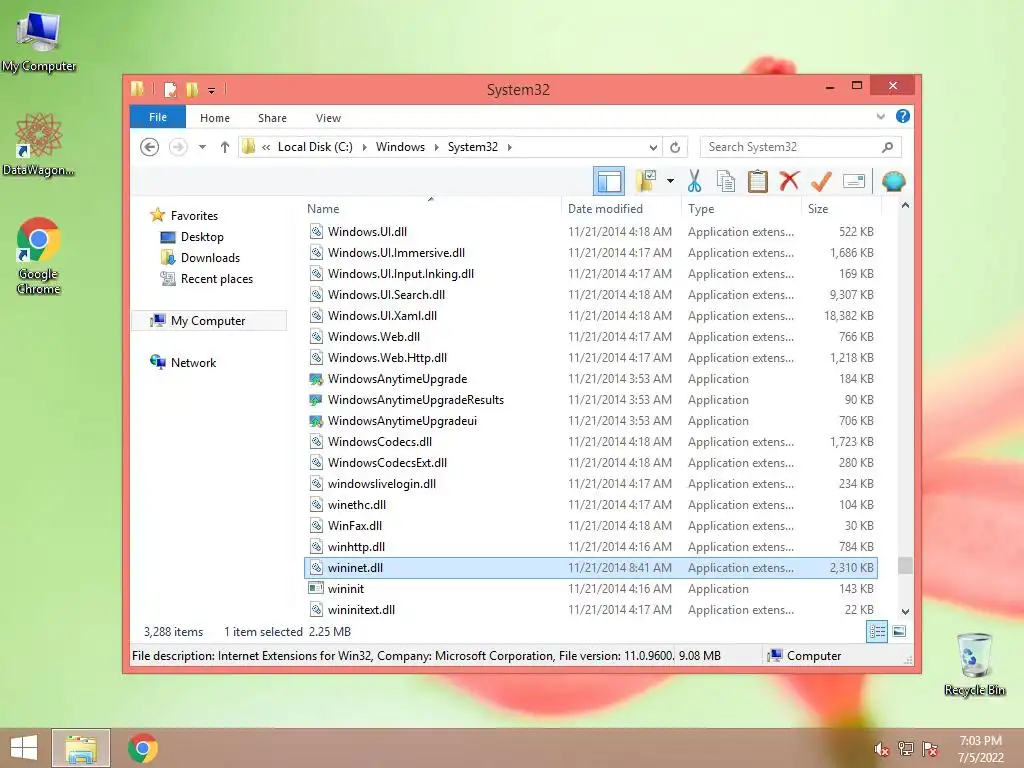The height and width of the screenshot is (768, 1024).
Task: Open Recent places in the navigation pane
Action: pos(217,279)
